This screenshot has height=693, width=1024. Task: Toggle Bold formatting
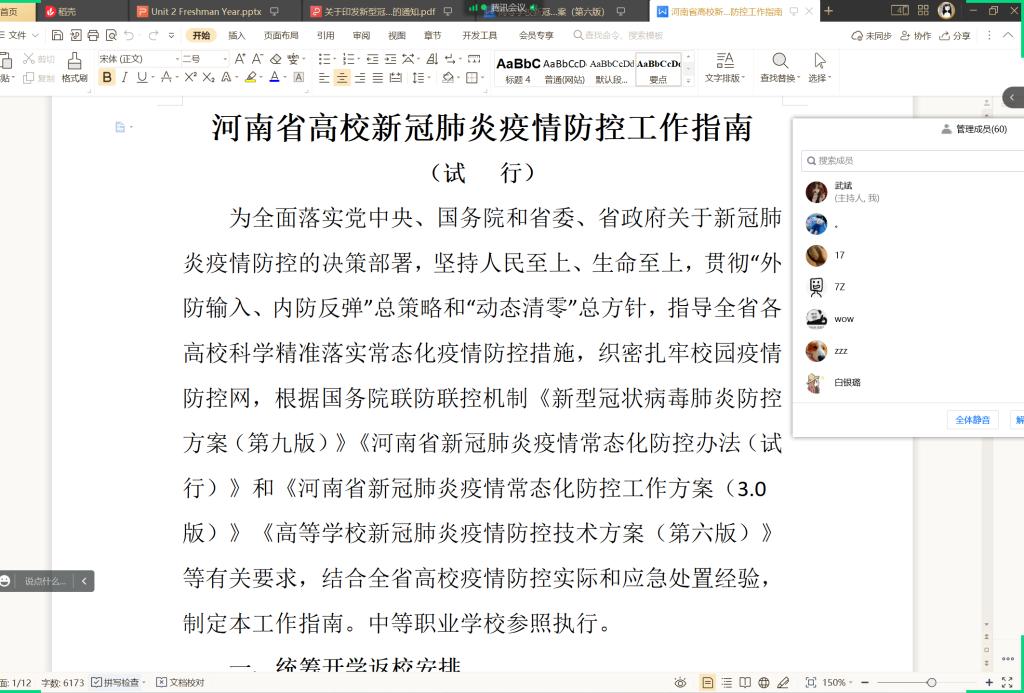(107, 78)
